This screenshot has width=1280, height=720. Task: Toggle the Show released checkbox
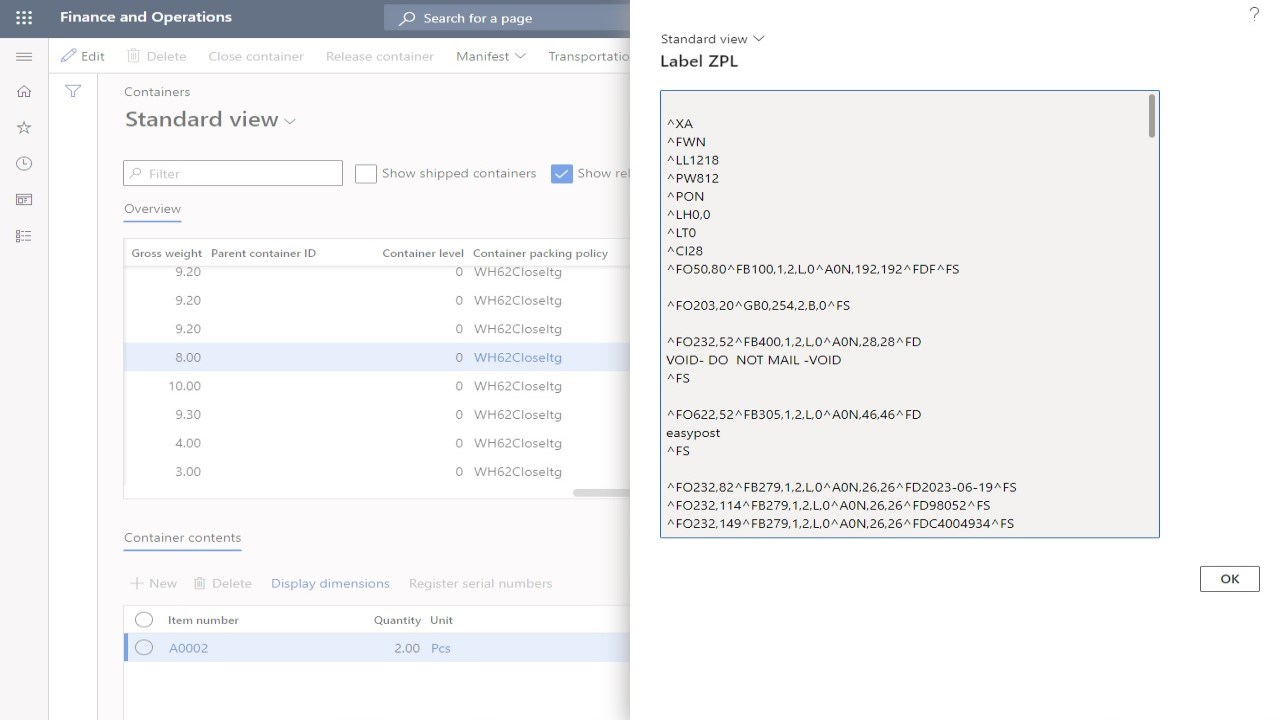562,173
